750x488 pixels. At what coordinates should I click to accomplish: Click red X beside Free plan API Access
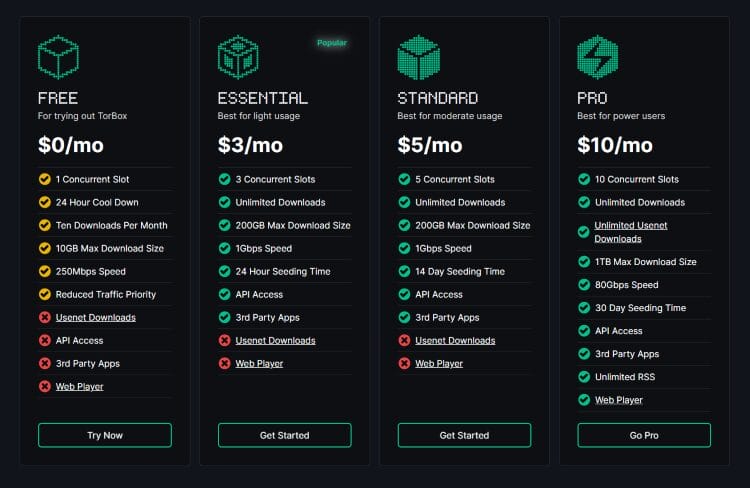coord(44,340)
